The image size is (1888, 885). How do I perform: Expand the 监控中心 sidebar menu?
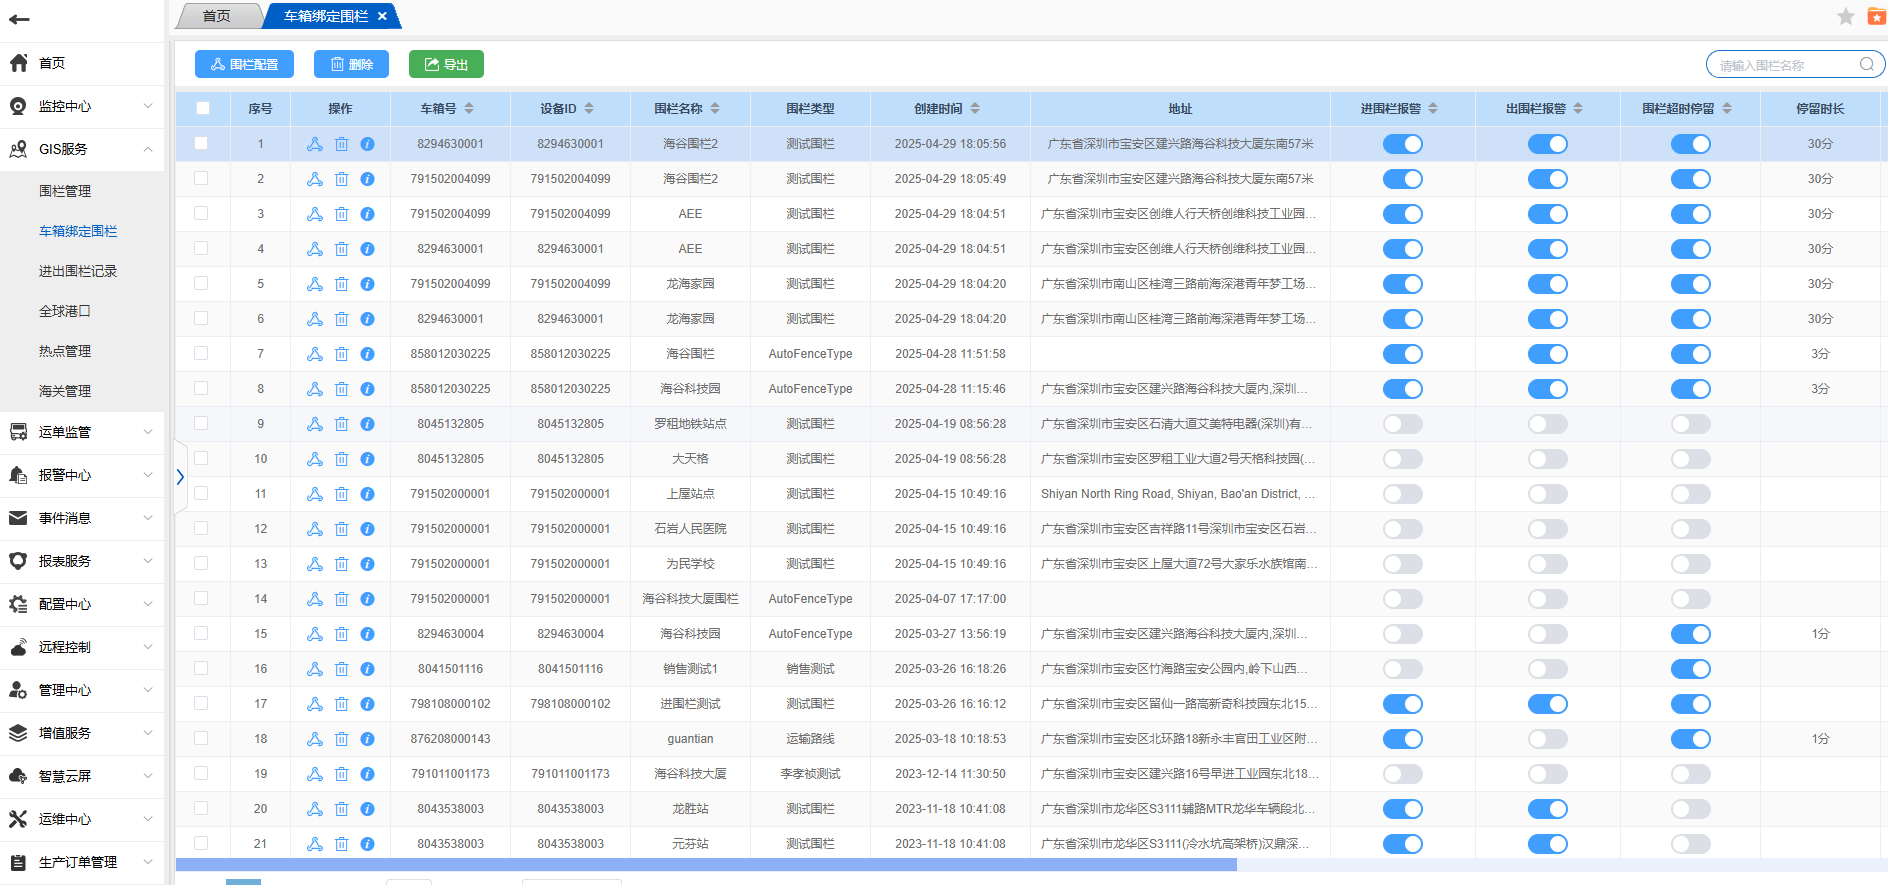coord(82,106)
